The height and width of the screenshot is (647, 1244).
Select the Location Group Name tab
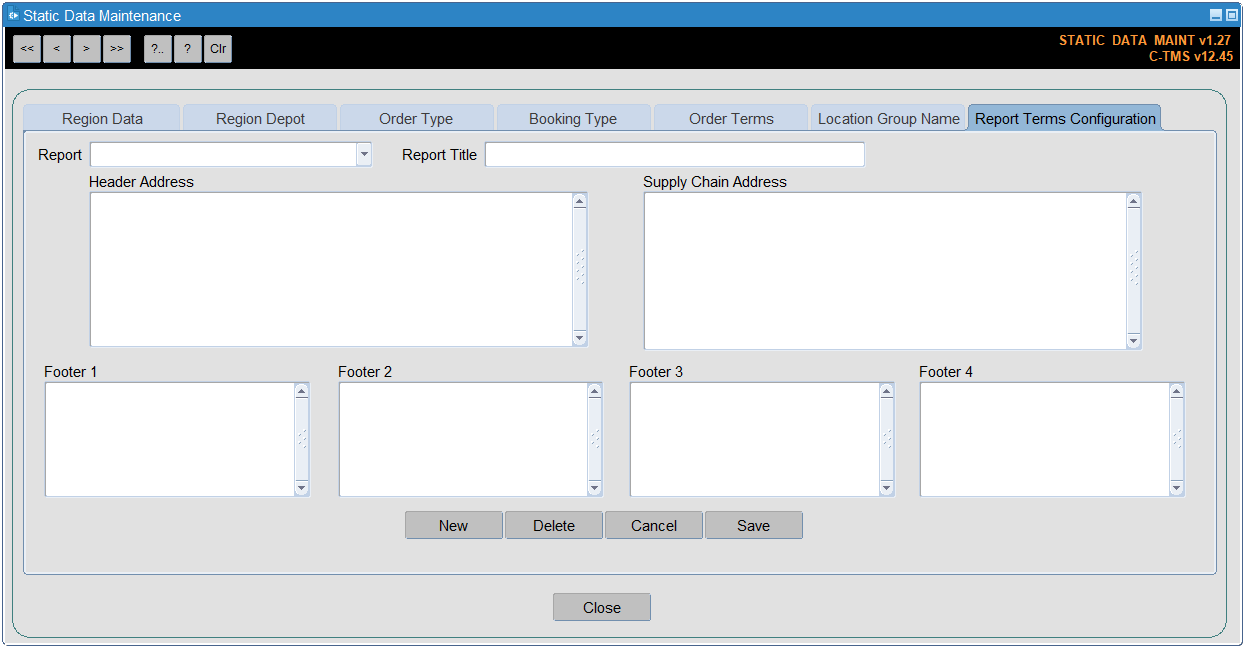tap(889, 118)
